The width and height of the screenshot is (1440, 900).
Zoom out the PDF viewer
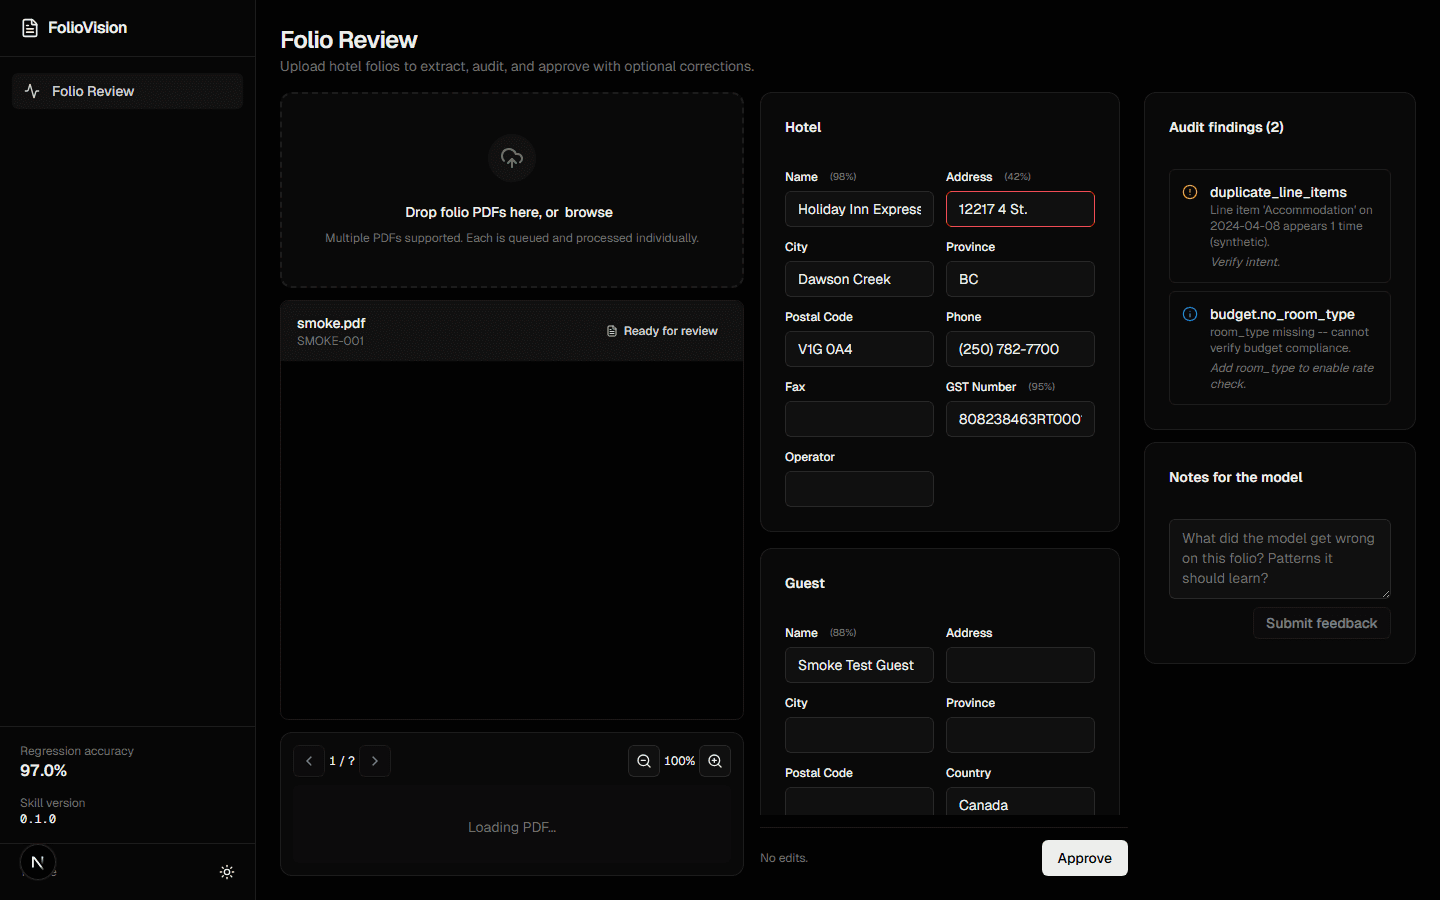644,761
